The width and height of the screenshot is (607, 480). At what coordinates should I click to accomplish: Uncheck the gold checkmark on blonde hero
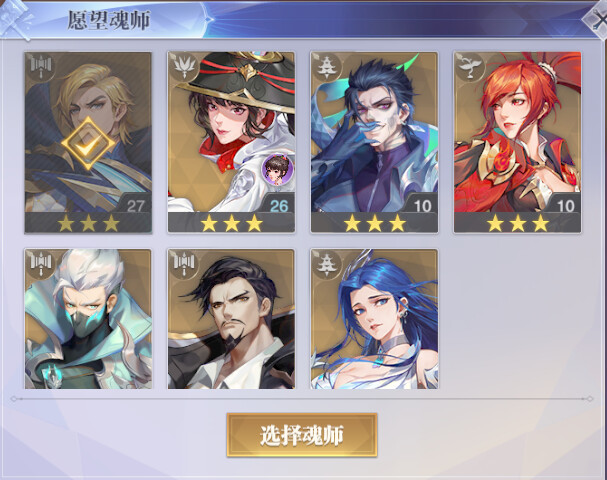click(88, 144)
